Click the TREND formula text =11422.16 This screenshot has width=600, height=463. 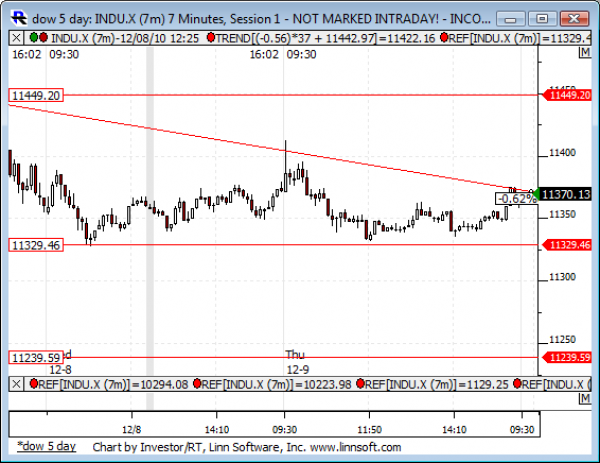coord(326,38)
